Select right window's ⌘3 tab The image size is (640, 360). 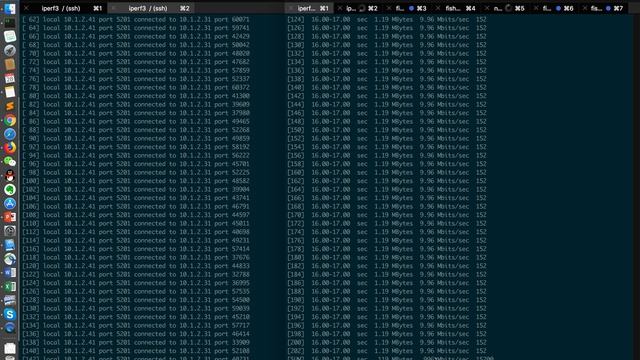[x=407, y=8]
